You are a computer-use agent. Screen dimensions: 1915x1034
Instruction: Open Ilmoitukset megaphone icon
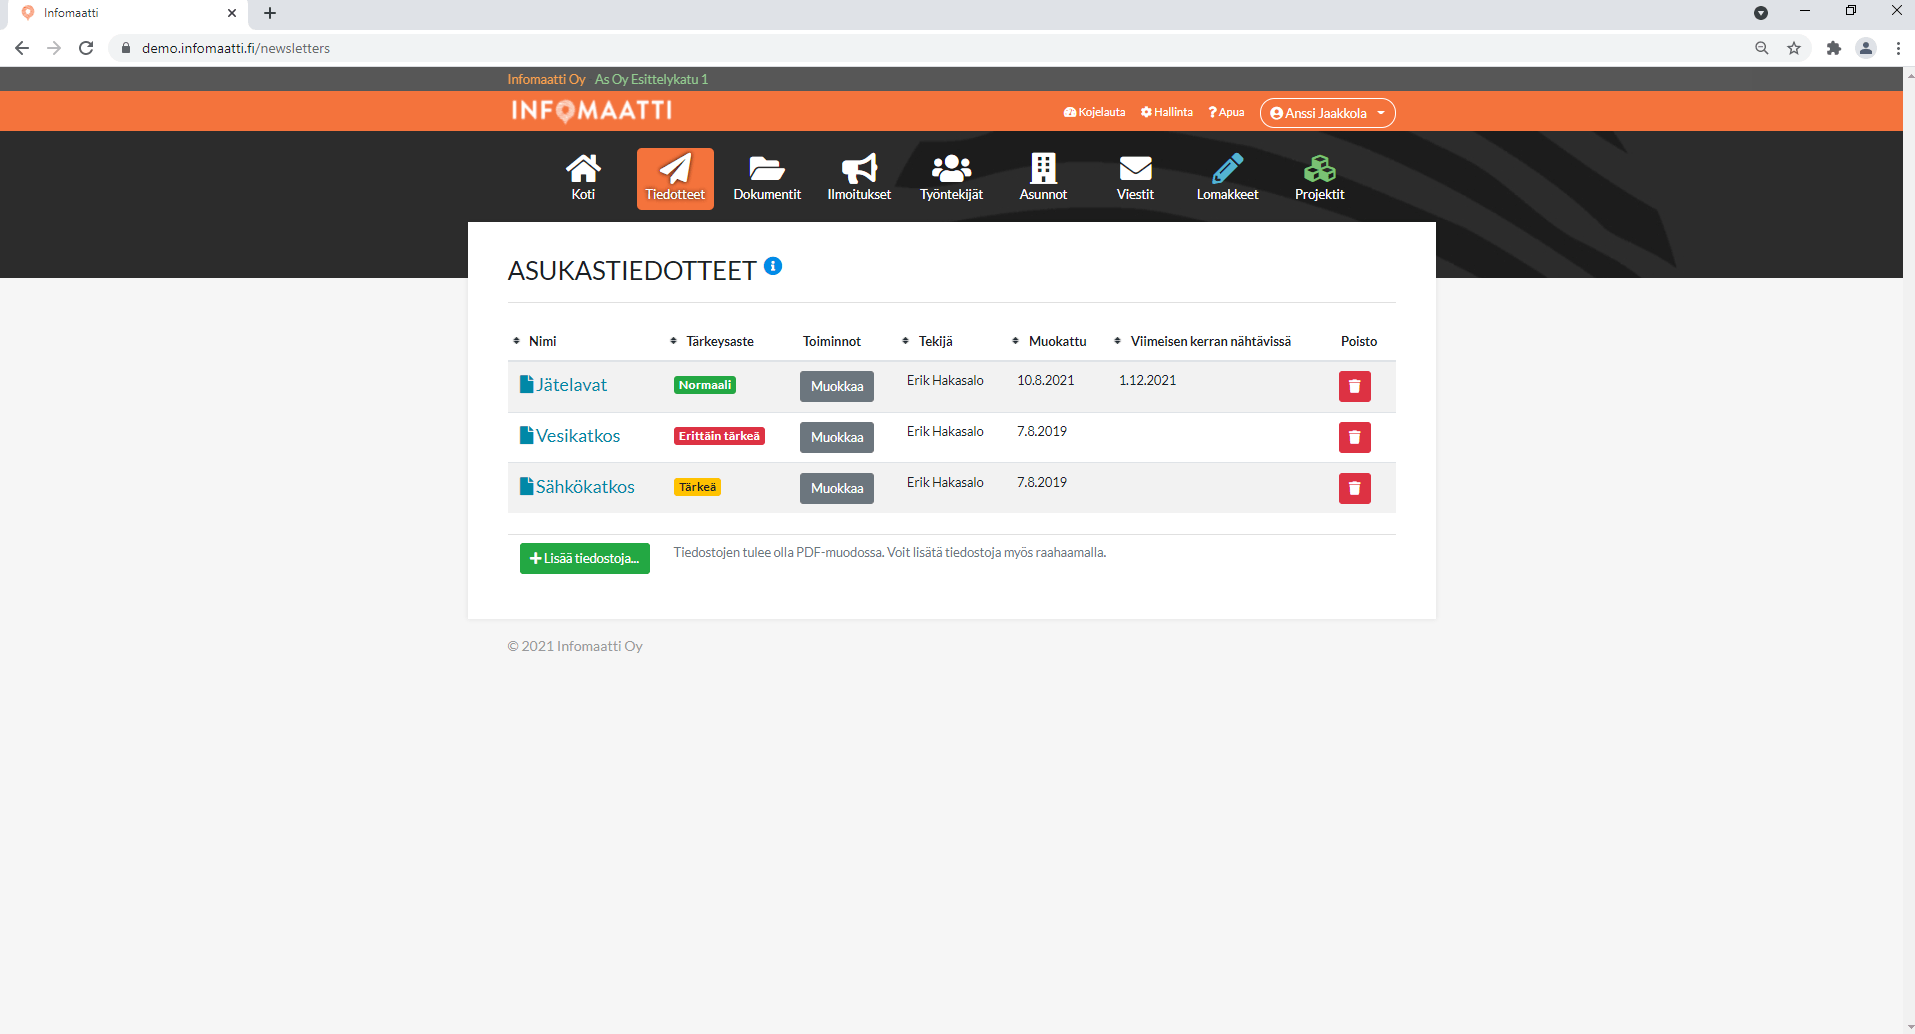click(859, 178)
